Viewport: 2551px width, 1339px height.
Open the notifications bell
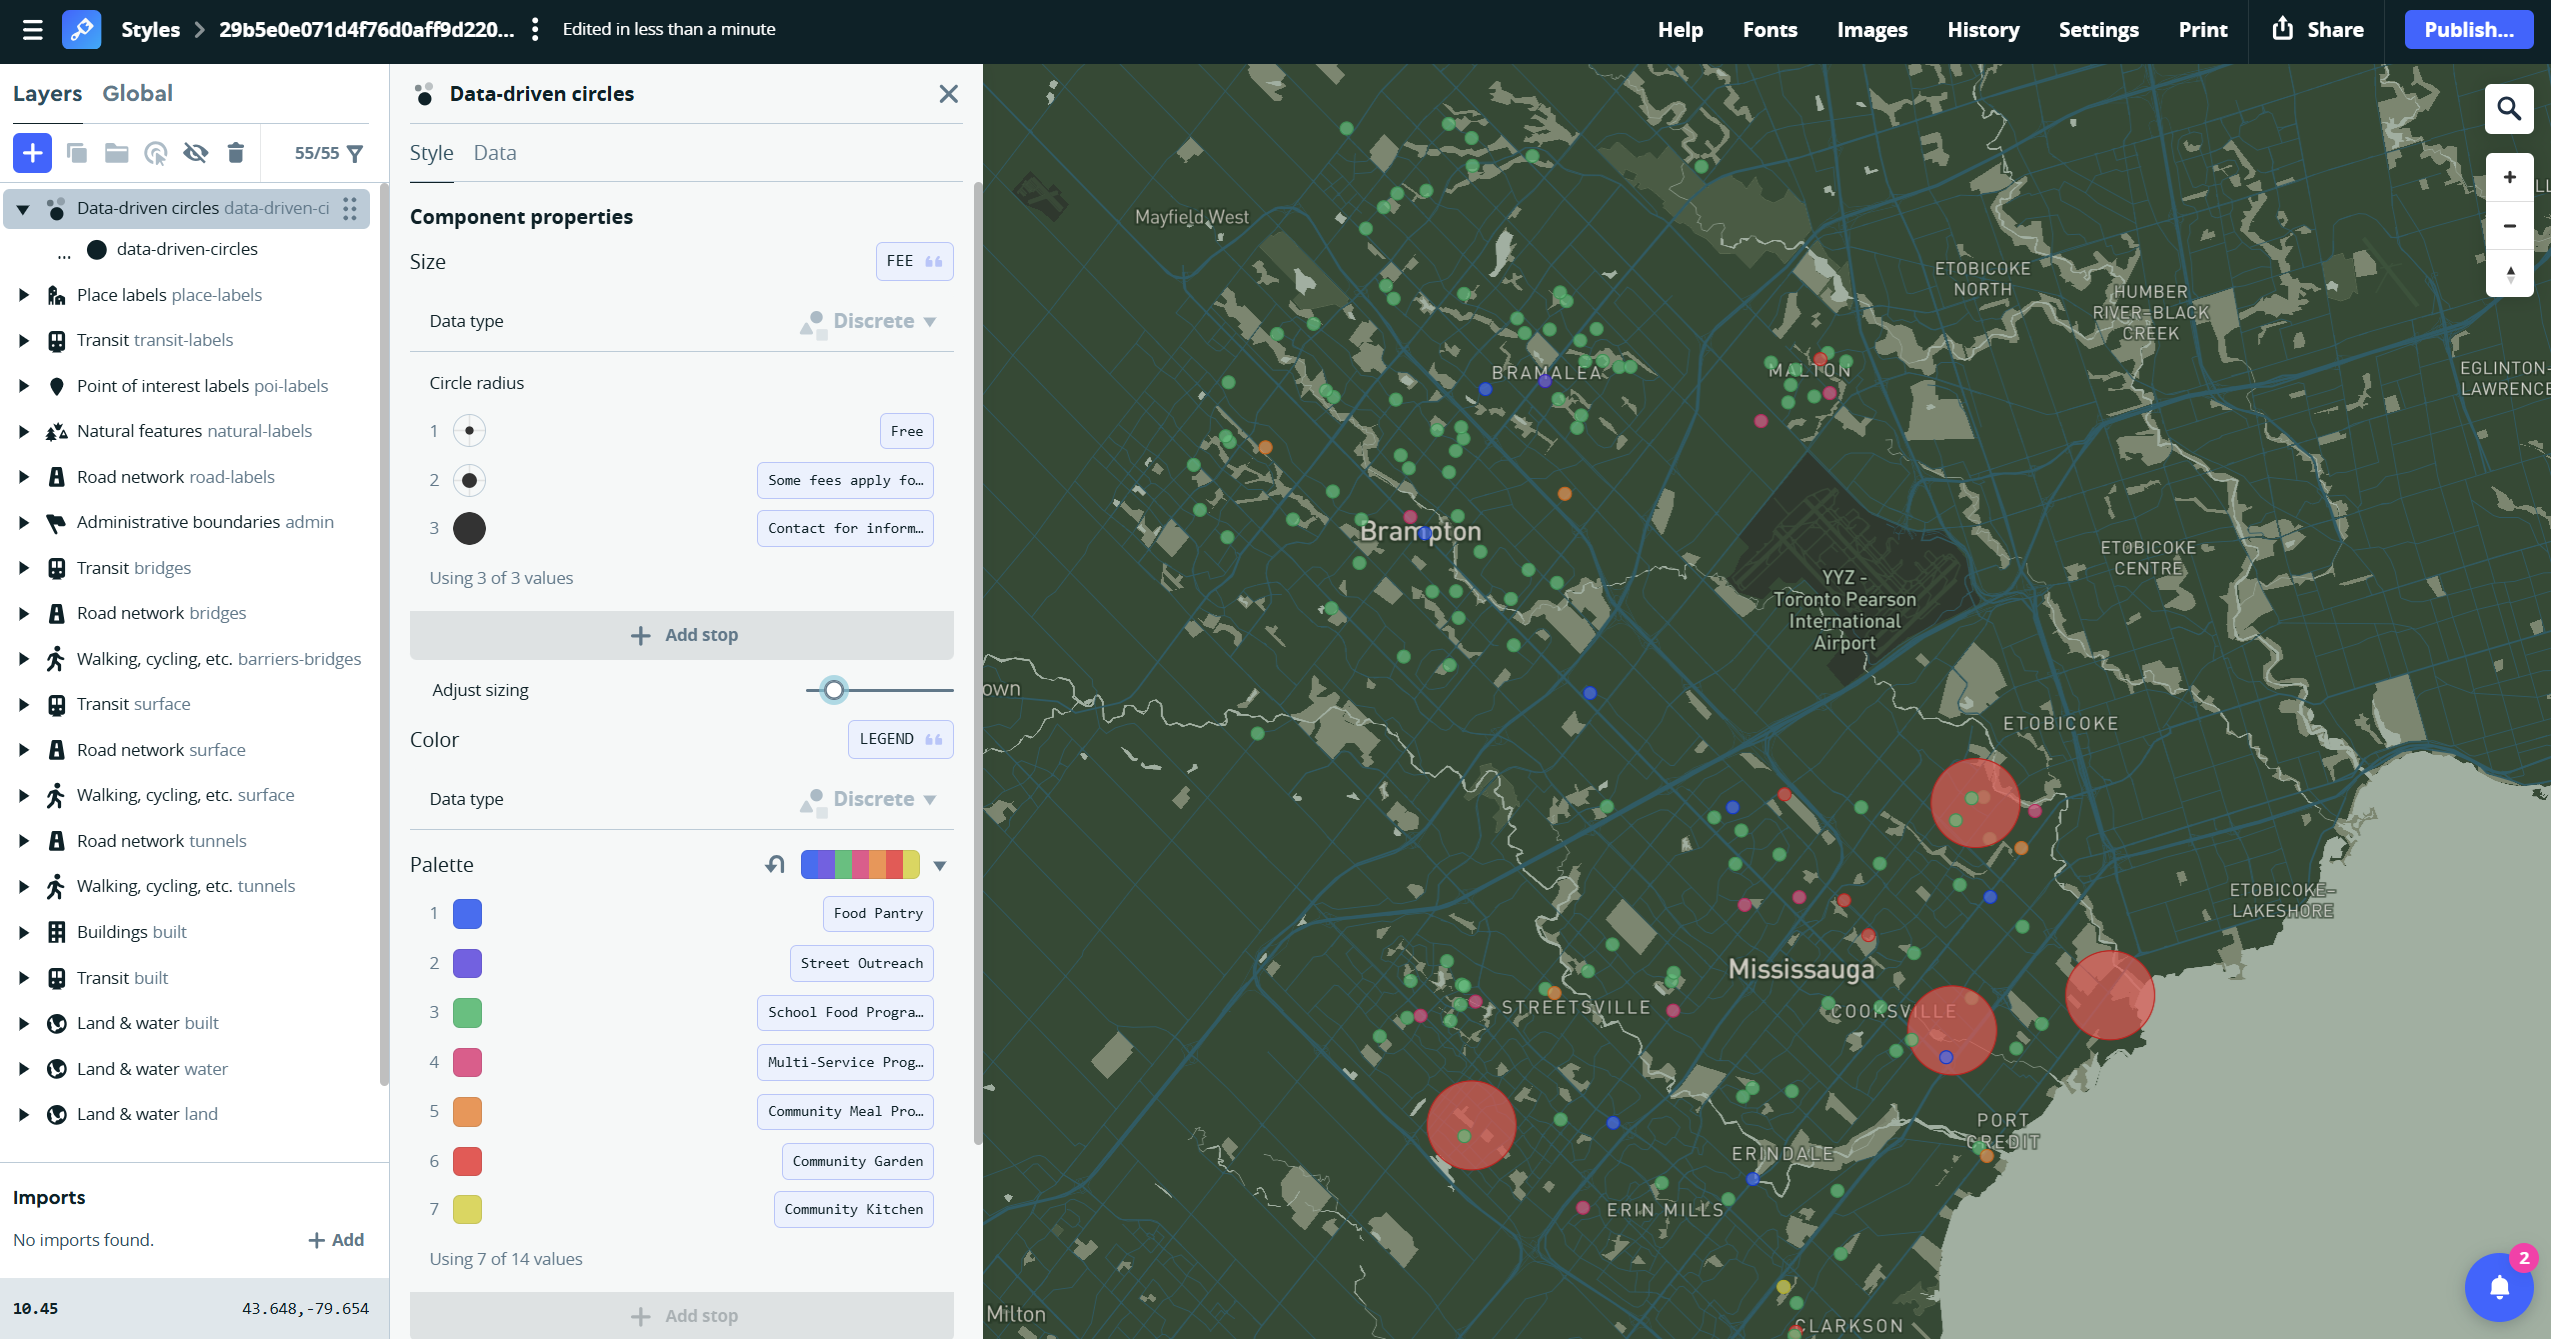tap(2498, 1287)
